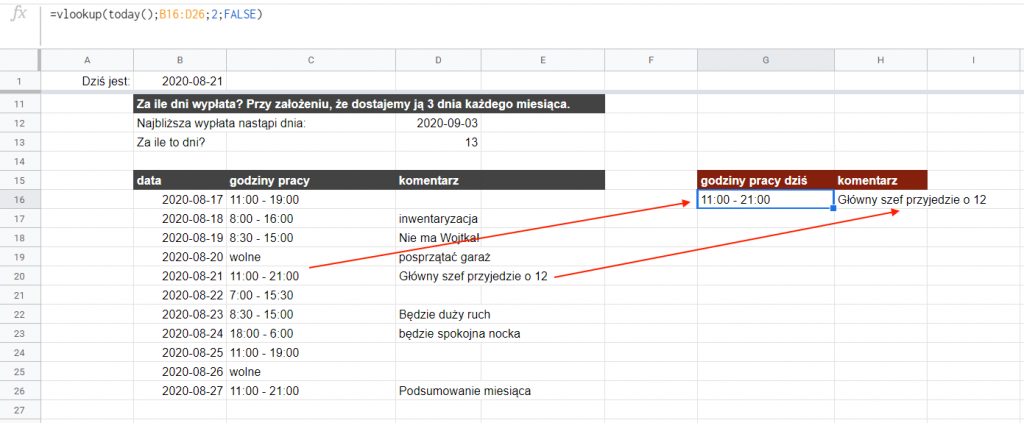
Task: Select row 12 header
Action: tap(20, 123)
